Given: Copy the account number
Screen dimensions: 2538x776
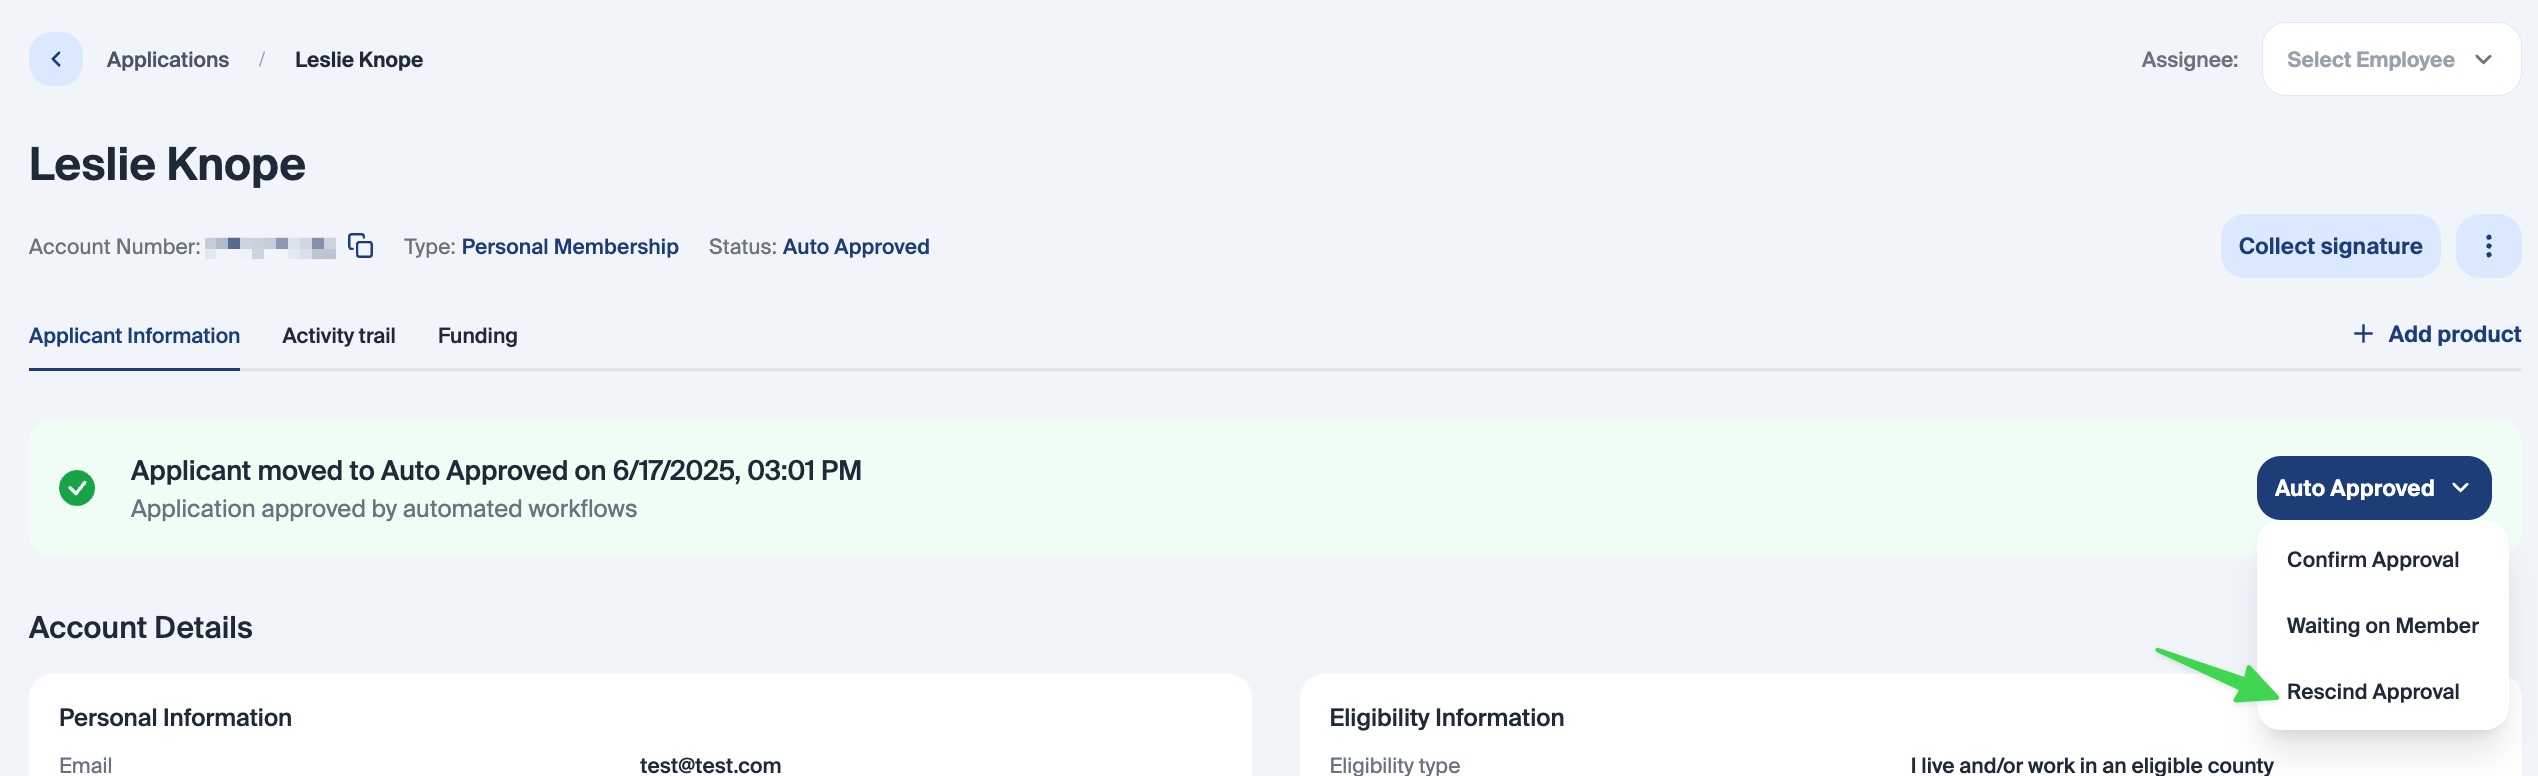Looking at the screenshot, I should (x=361, y=246).
